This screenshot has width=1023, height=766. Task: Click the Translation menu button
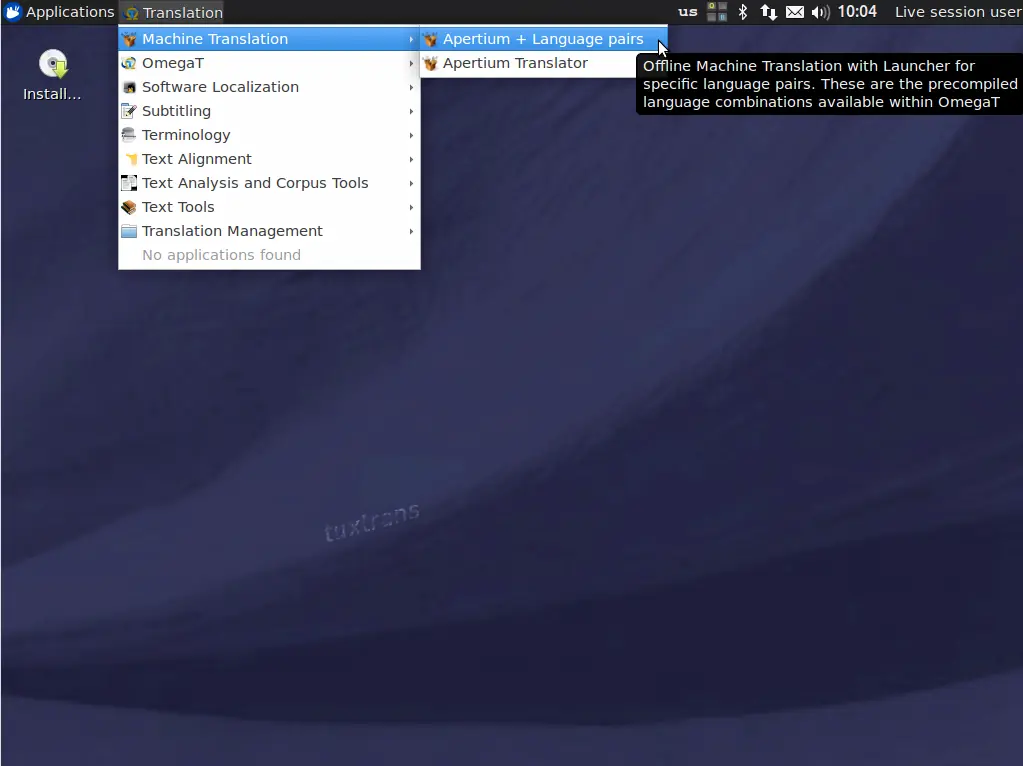173,12
